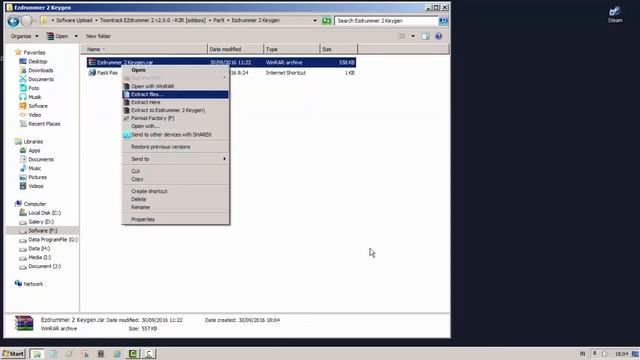The height and width of the screenshot is (360, 640).
Task: Click the green refresh button beside address bar
Action: (327, 20)
